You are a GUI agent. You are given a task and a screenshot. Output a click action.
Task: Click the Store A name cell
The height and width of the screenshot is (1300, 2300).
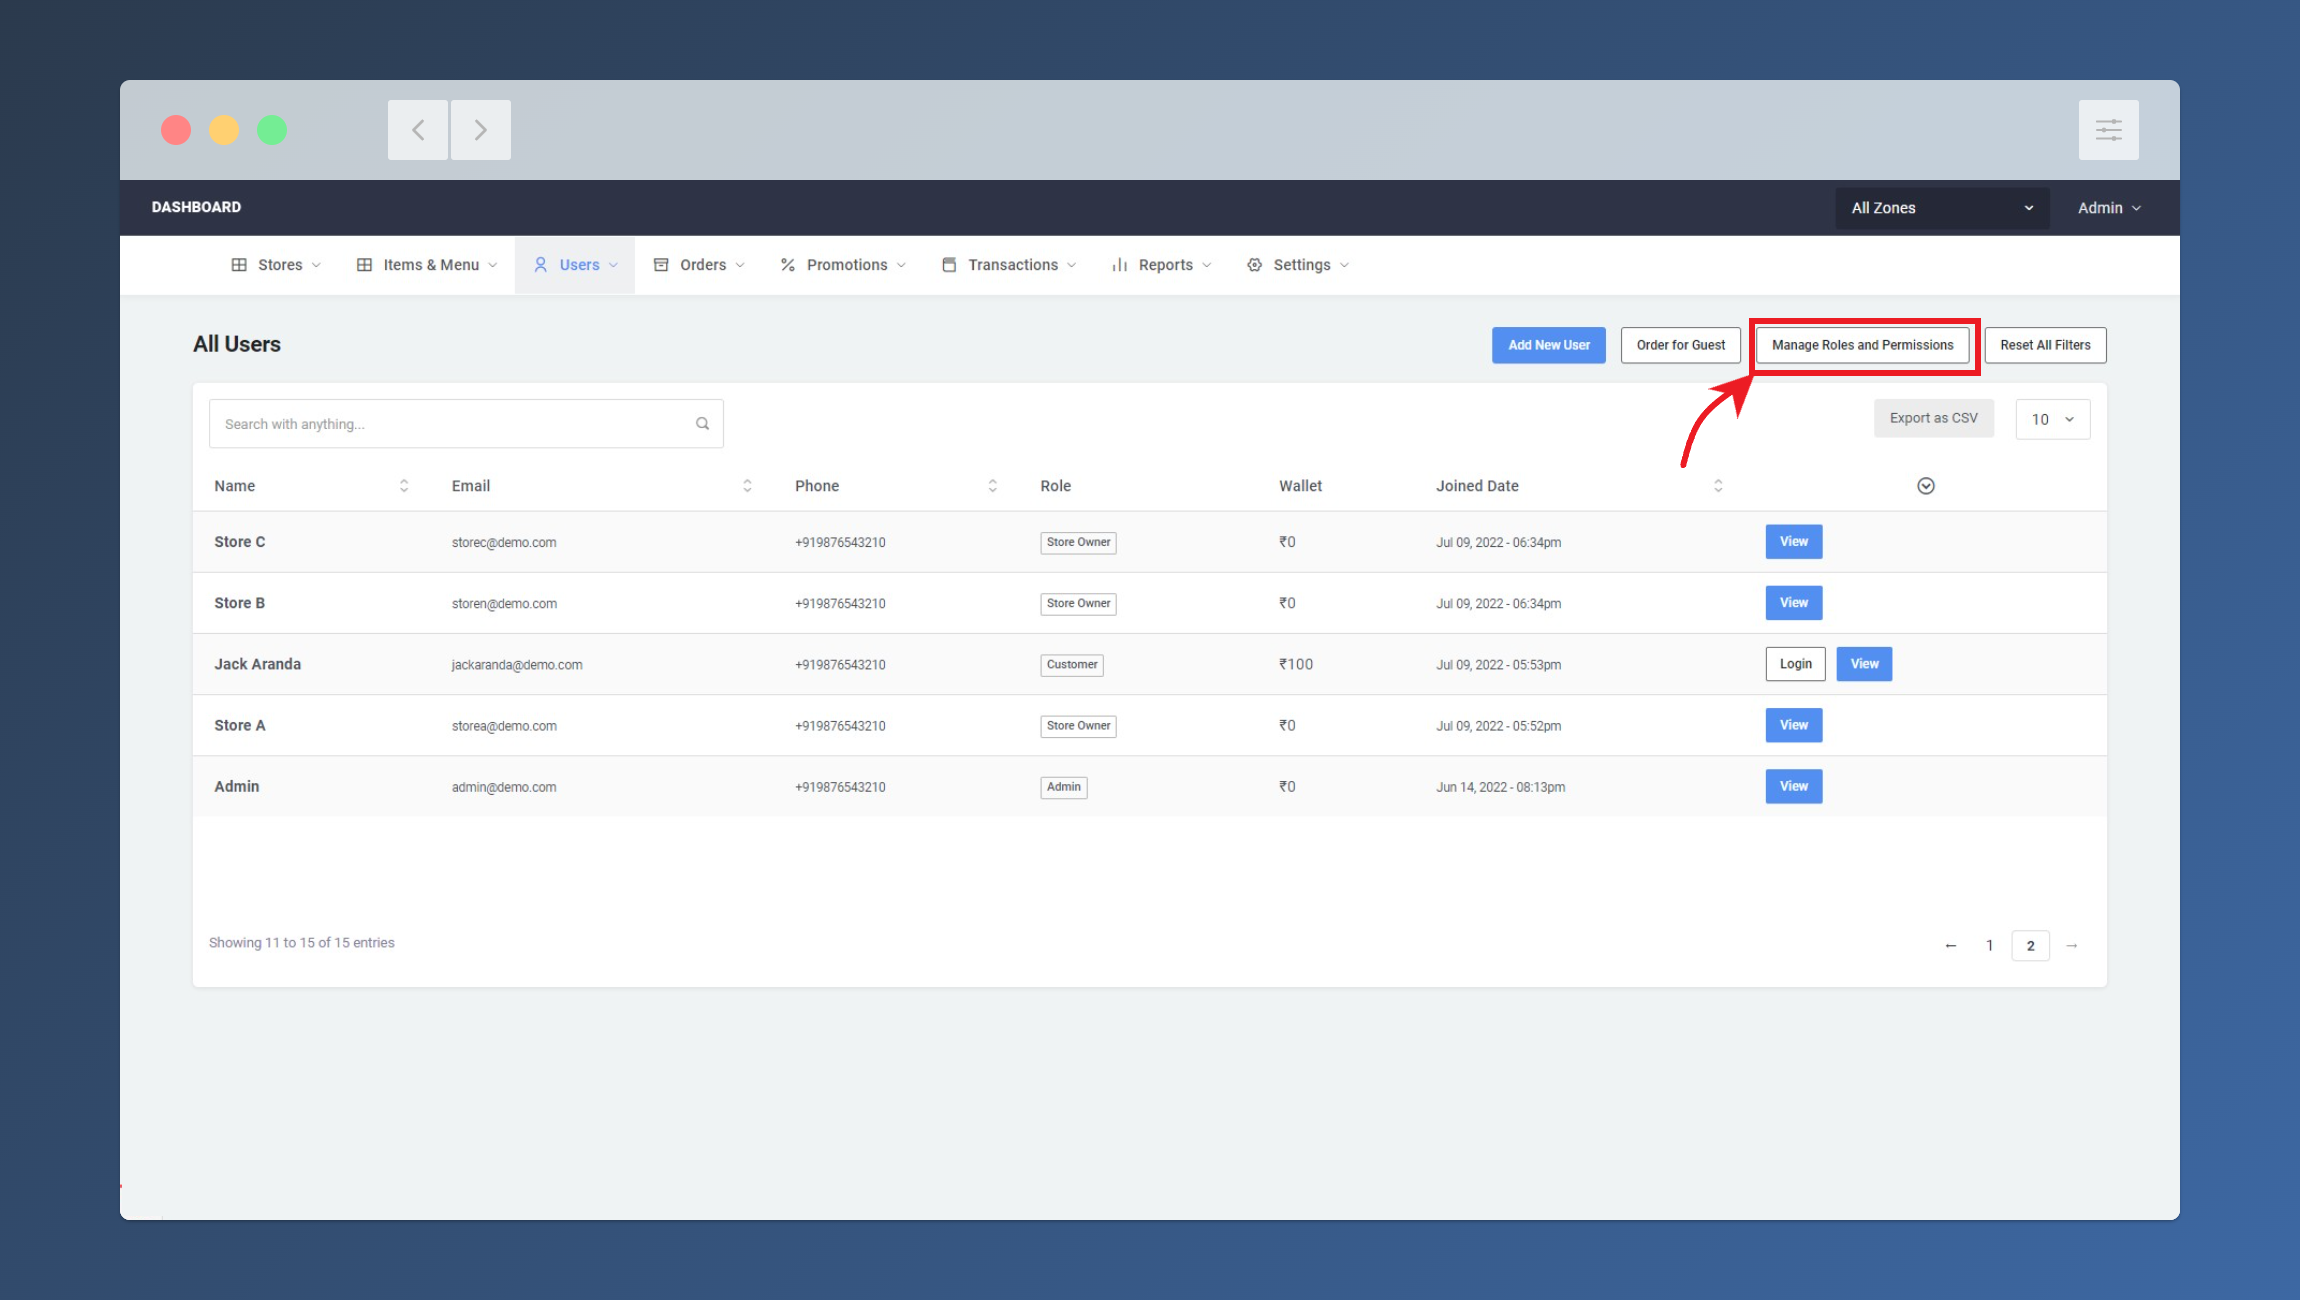(x=240, y=725)
